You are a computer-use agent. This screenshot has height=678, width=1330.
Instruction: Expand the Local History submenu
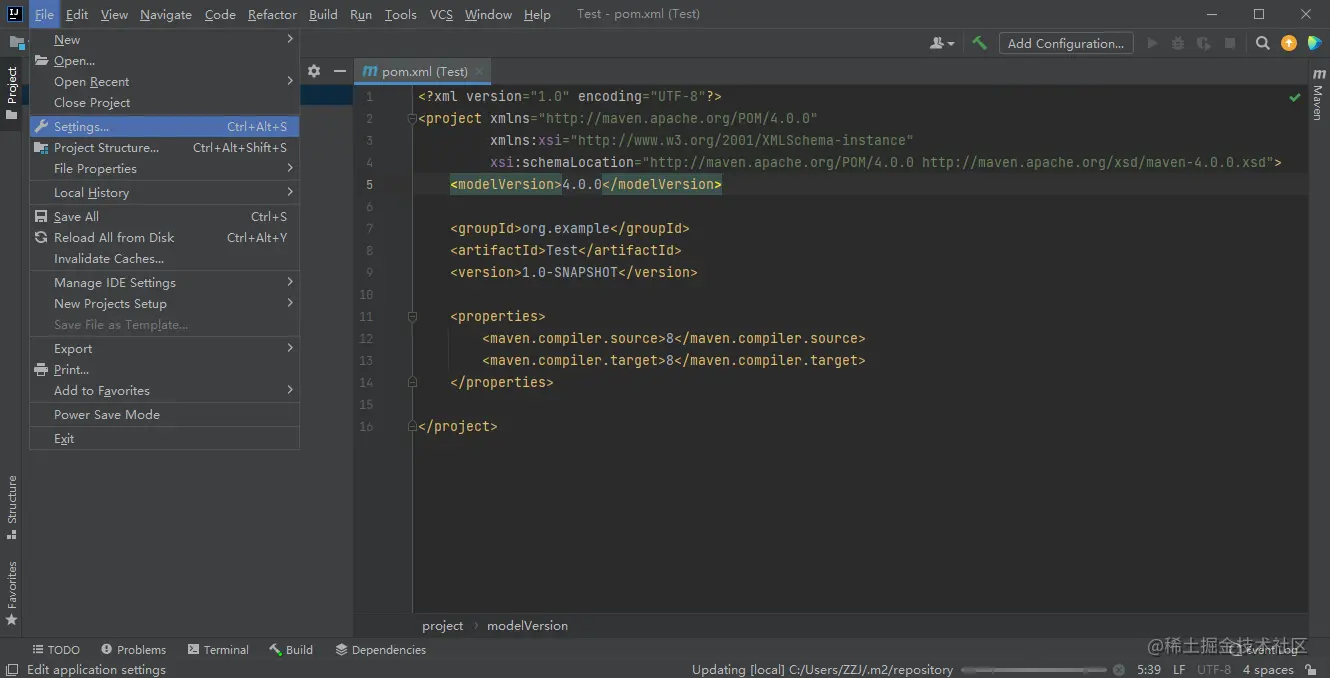click(165, 193)
